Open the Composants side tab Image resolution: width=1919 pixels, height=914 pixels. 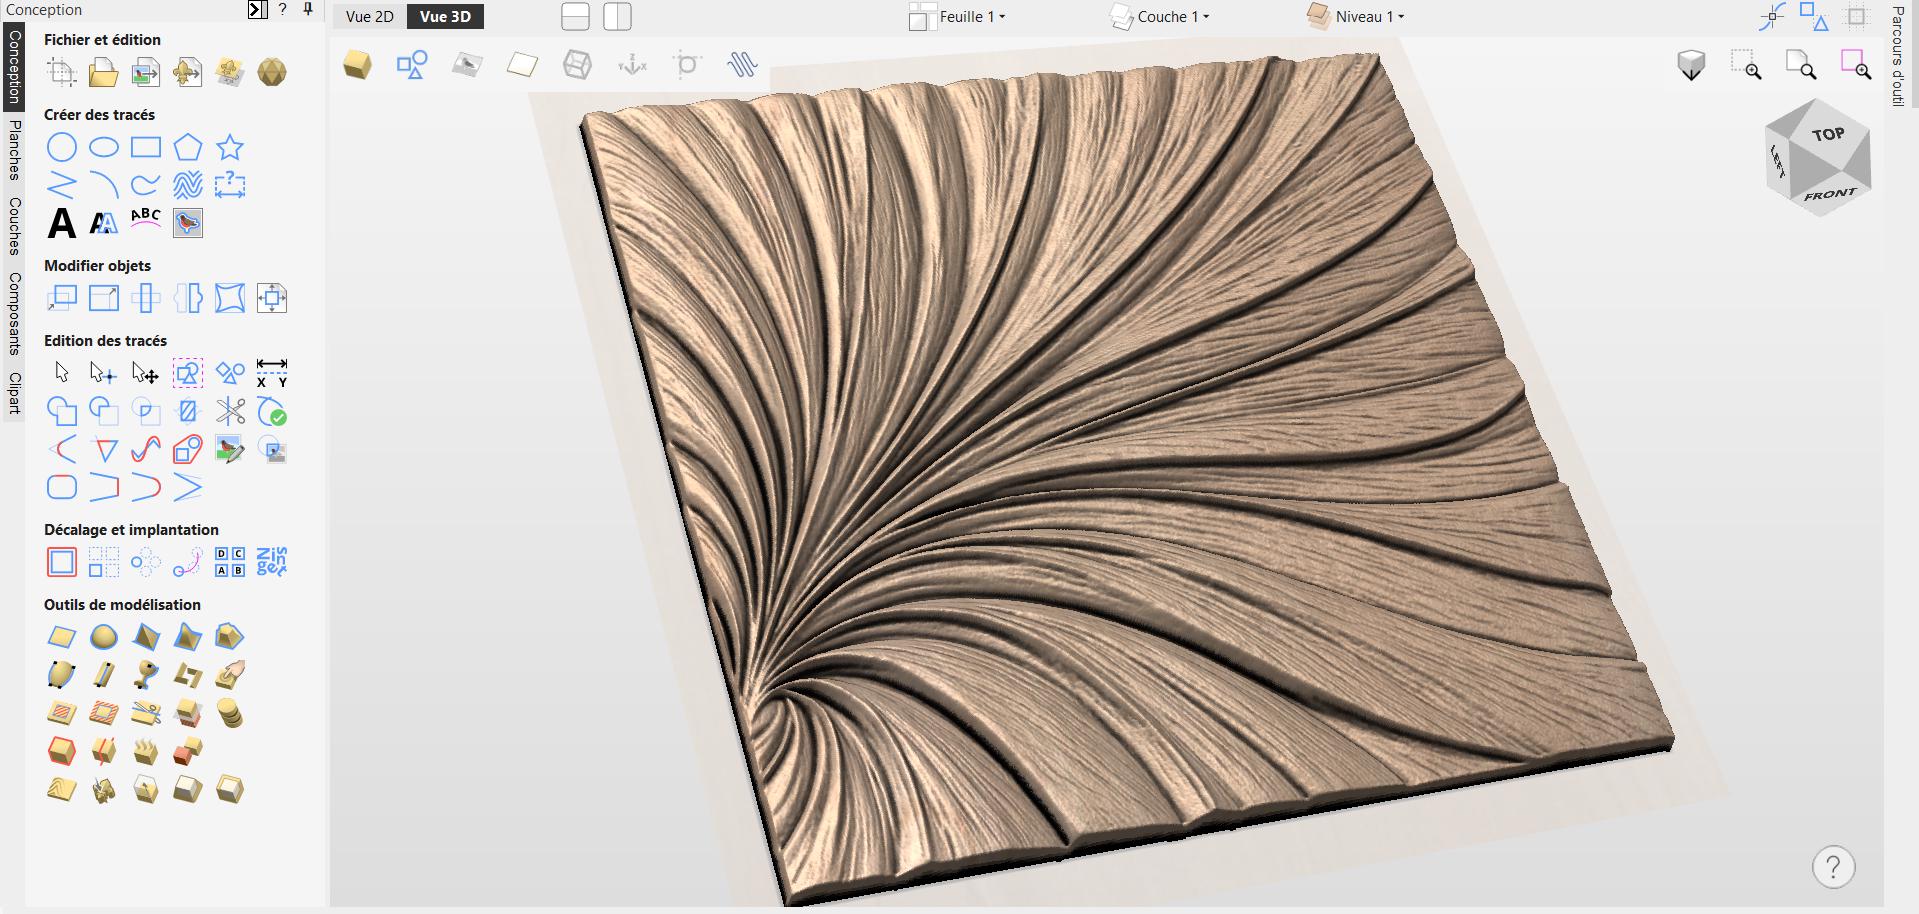coord(14,313)
